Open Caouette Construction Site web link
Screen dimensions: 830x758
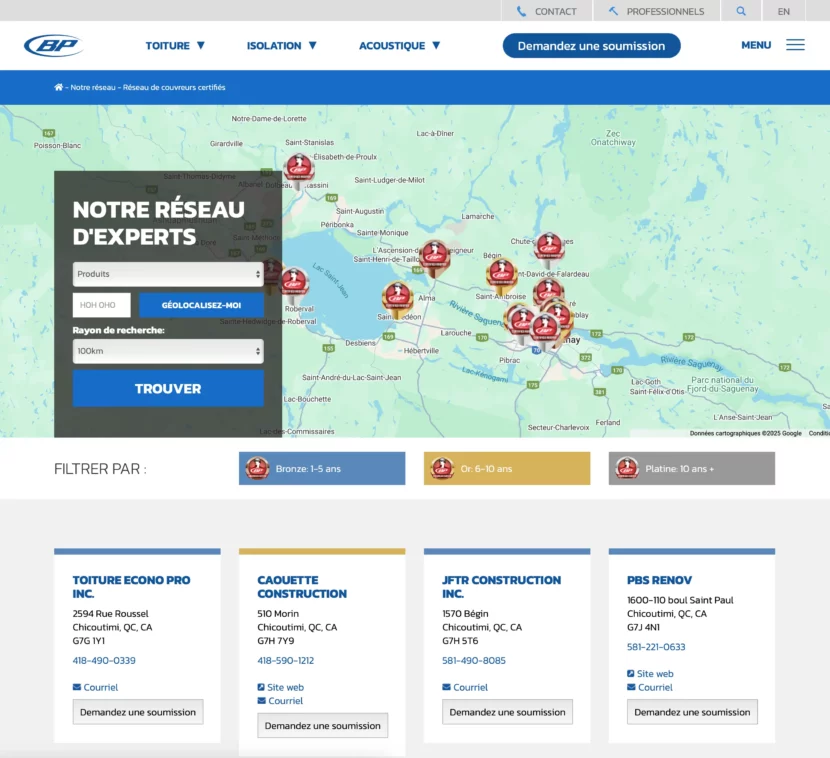pyautogui.click(x=285, y=687)
